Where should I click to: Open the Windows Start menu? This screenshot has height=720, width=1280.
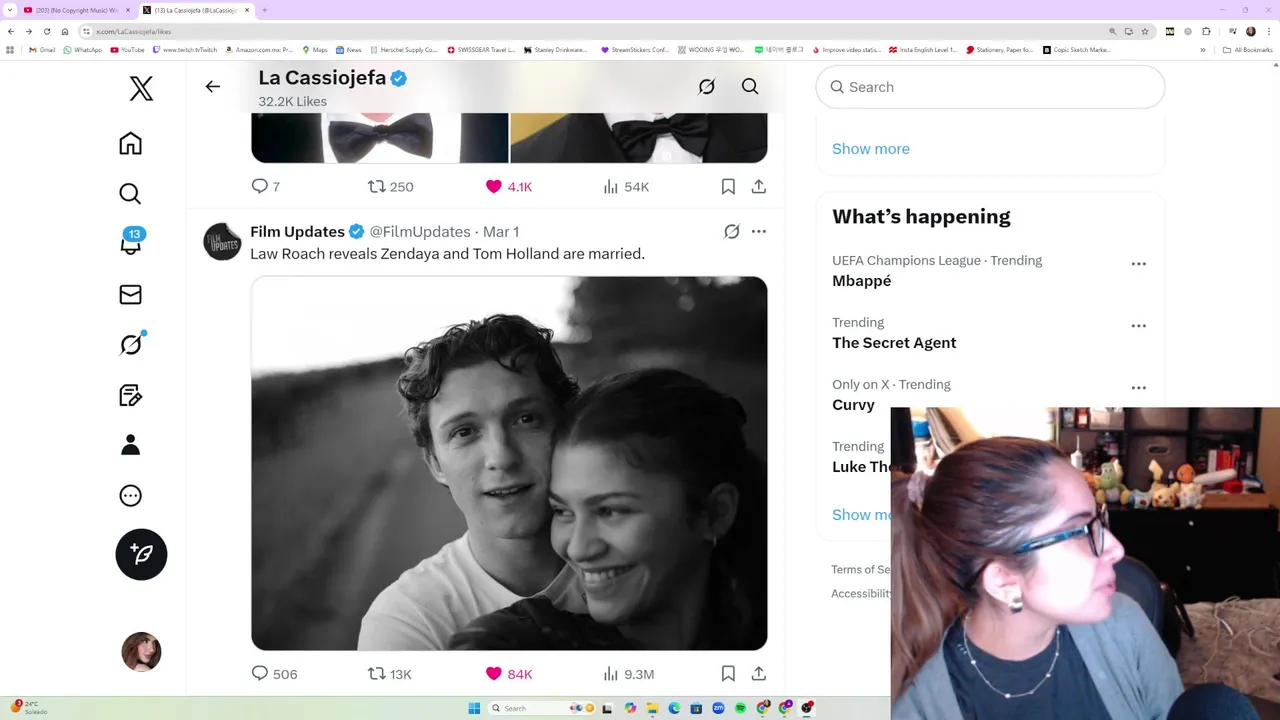click(474, 708)
